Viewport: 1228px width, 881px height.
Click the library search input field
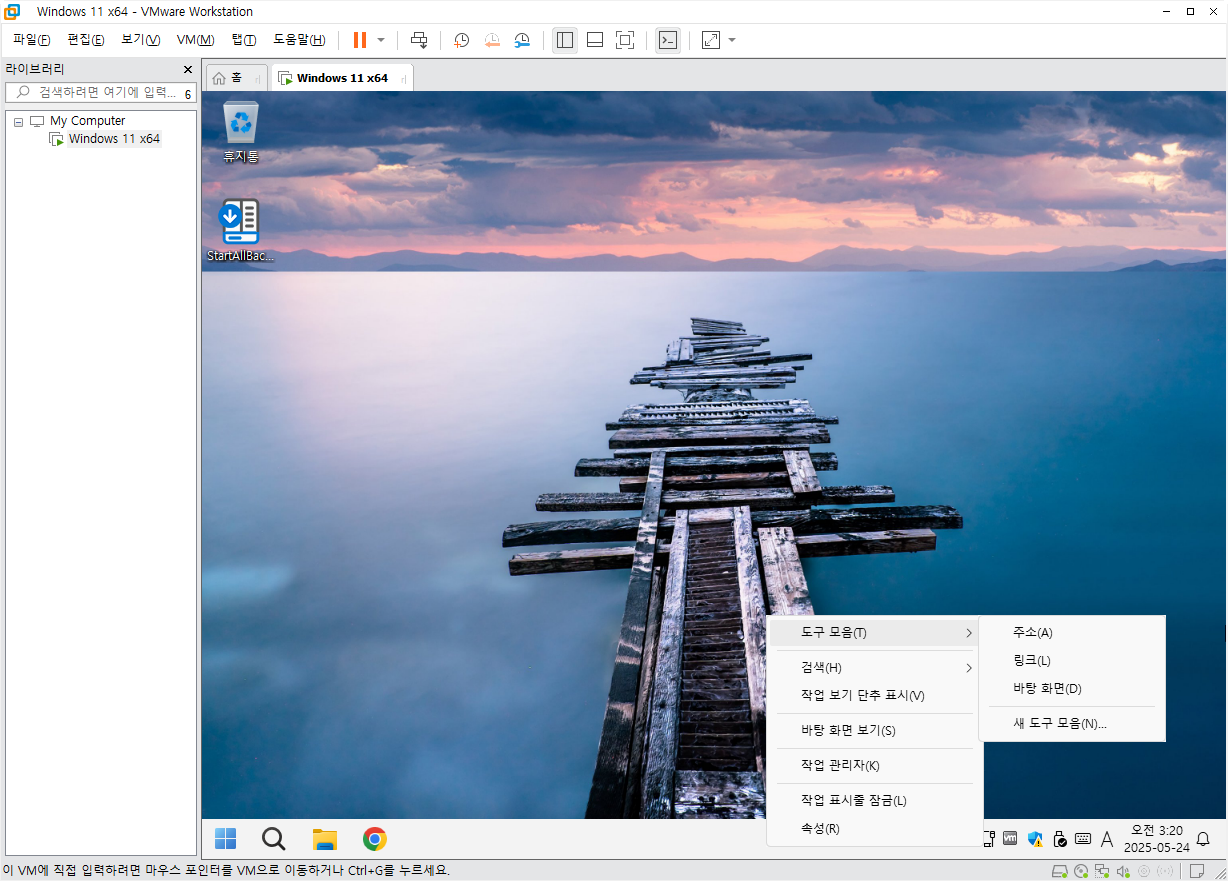100,92
